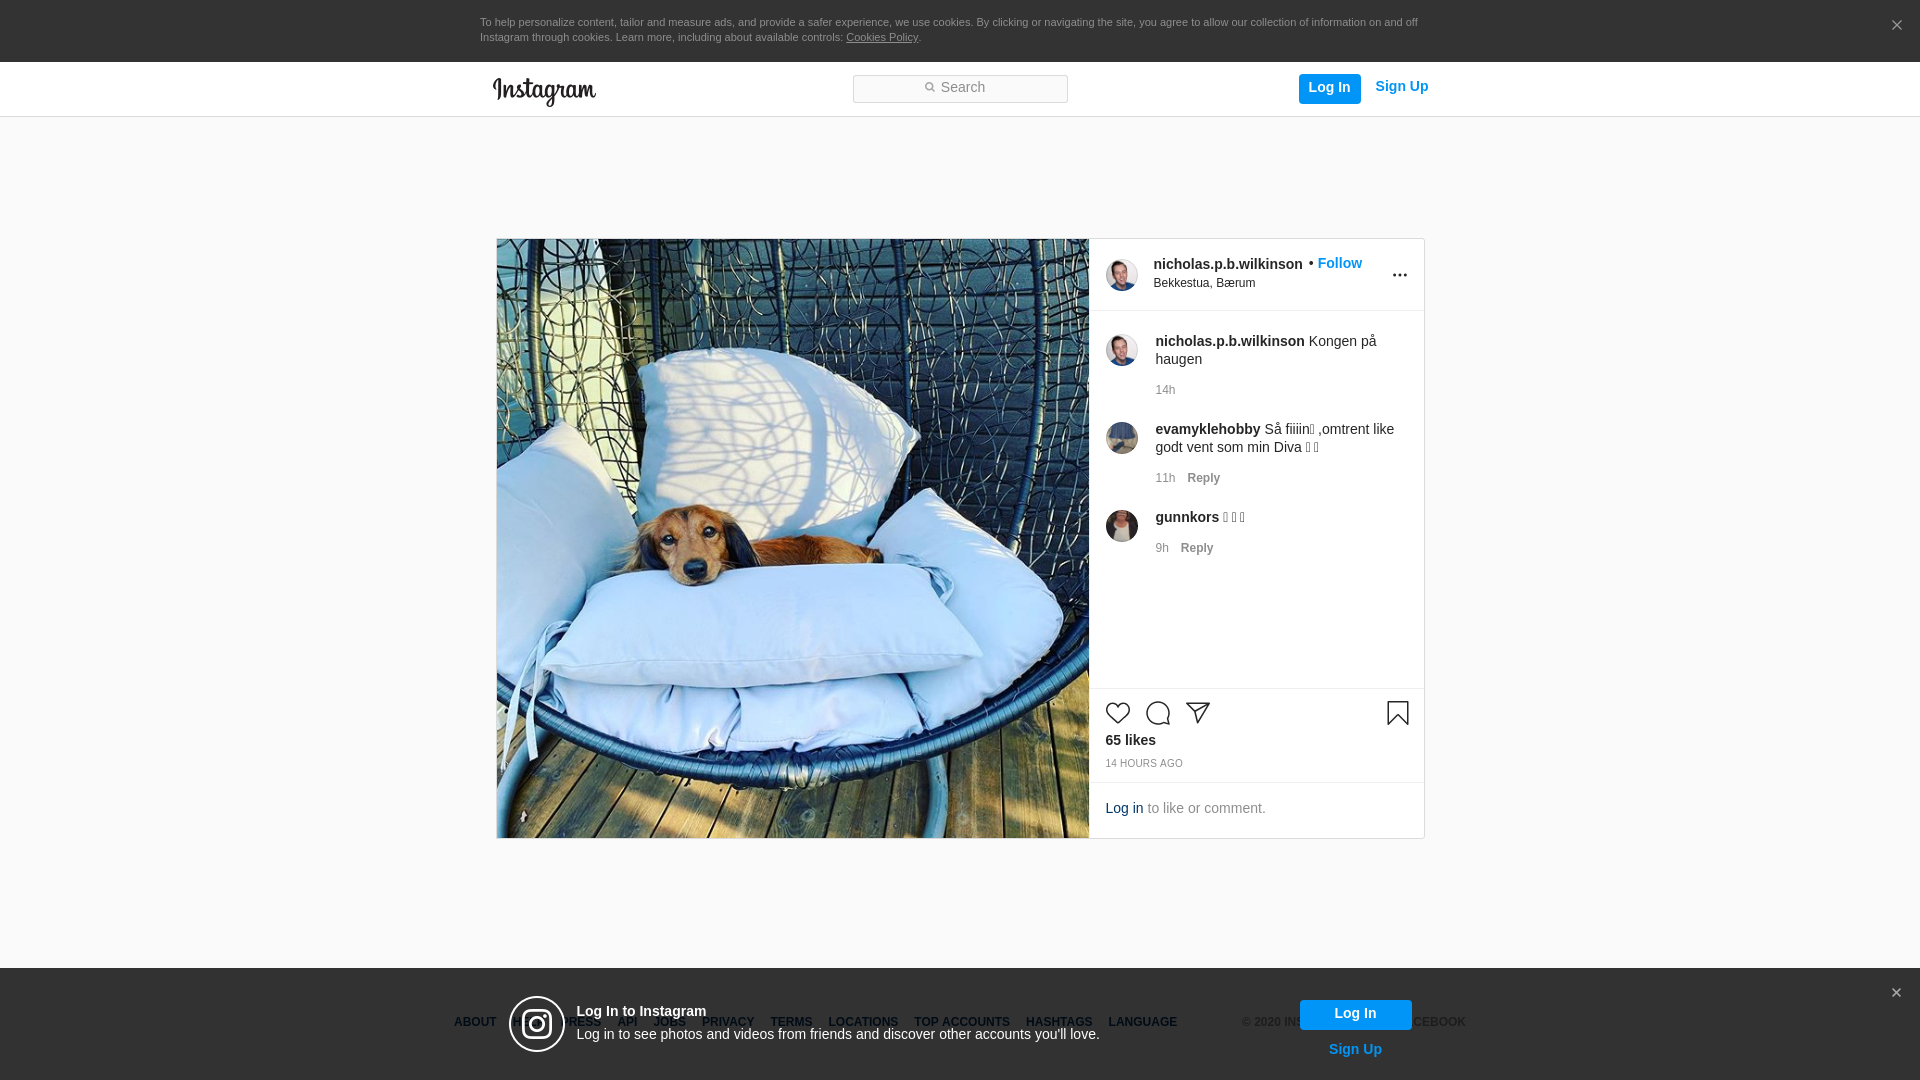Click the Instagram camera icon in login banner
Viewport: 1920px width, 1080px height.
click(537, 1024)
